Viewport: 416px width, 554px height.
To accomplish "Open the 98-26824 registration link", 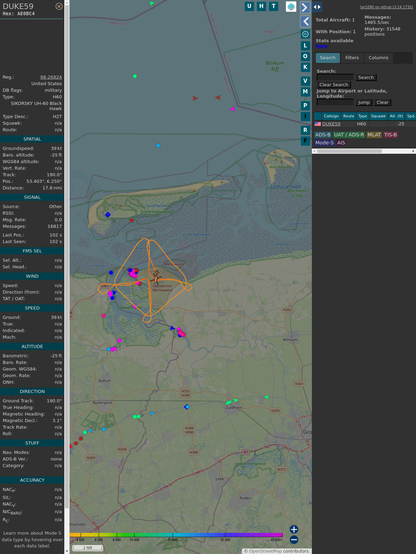I will pyautogui.click(x=51, y=77).
